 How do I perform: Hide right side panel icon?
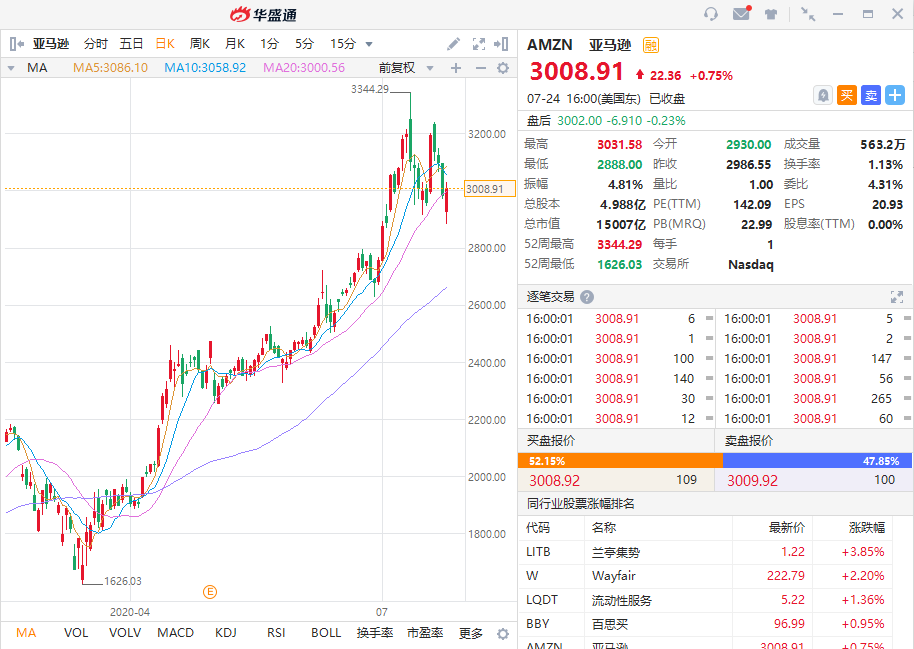(501, 44)
